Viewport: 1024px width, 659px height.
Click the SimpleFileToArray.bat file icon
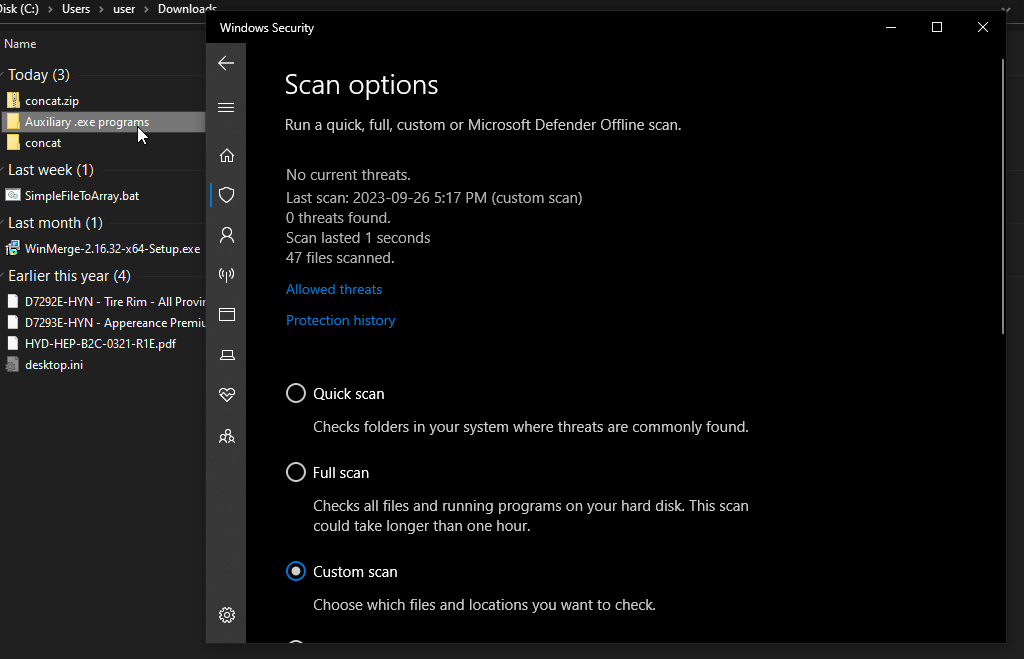click(x=12, y=195)
